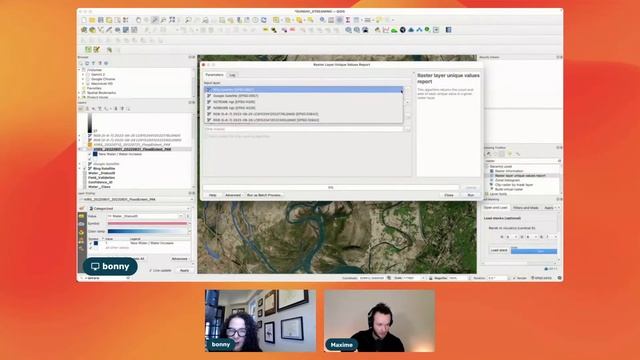
Task: Click the rightmost blue panel plugin icon
Action: (449, 30)
